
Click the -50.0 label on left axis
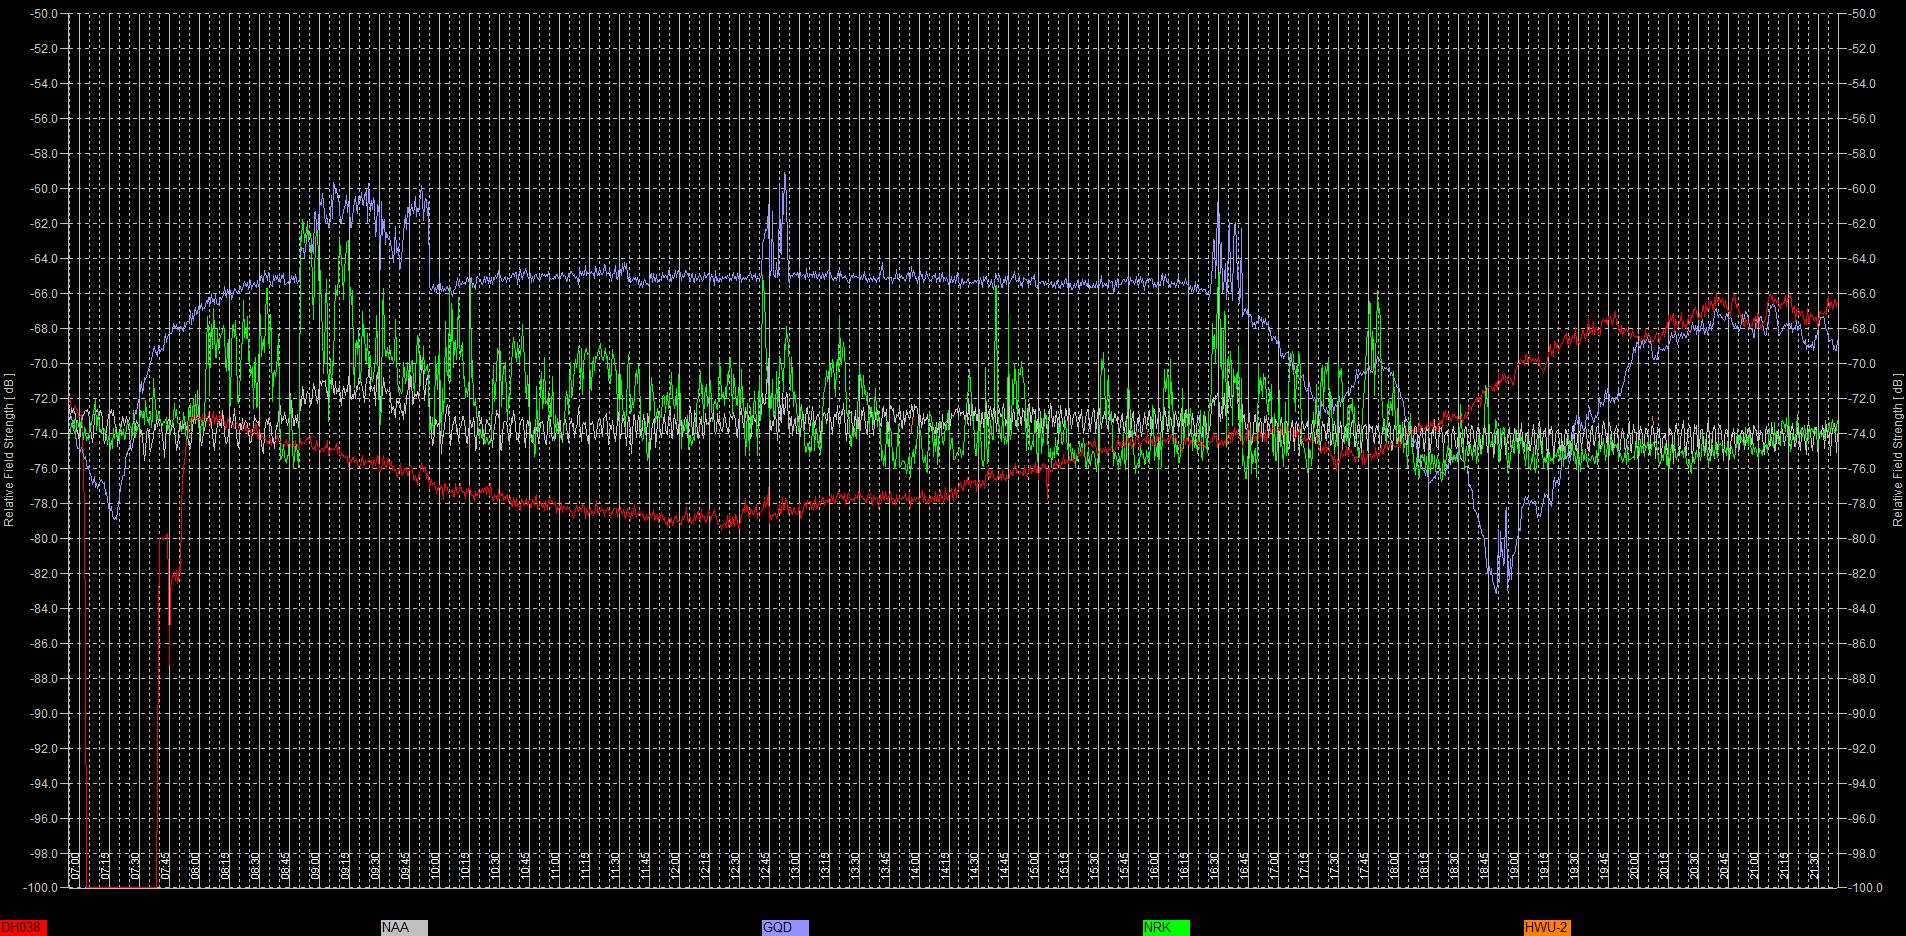[43, 14]
